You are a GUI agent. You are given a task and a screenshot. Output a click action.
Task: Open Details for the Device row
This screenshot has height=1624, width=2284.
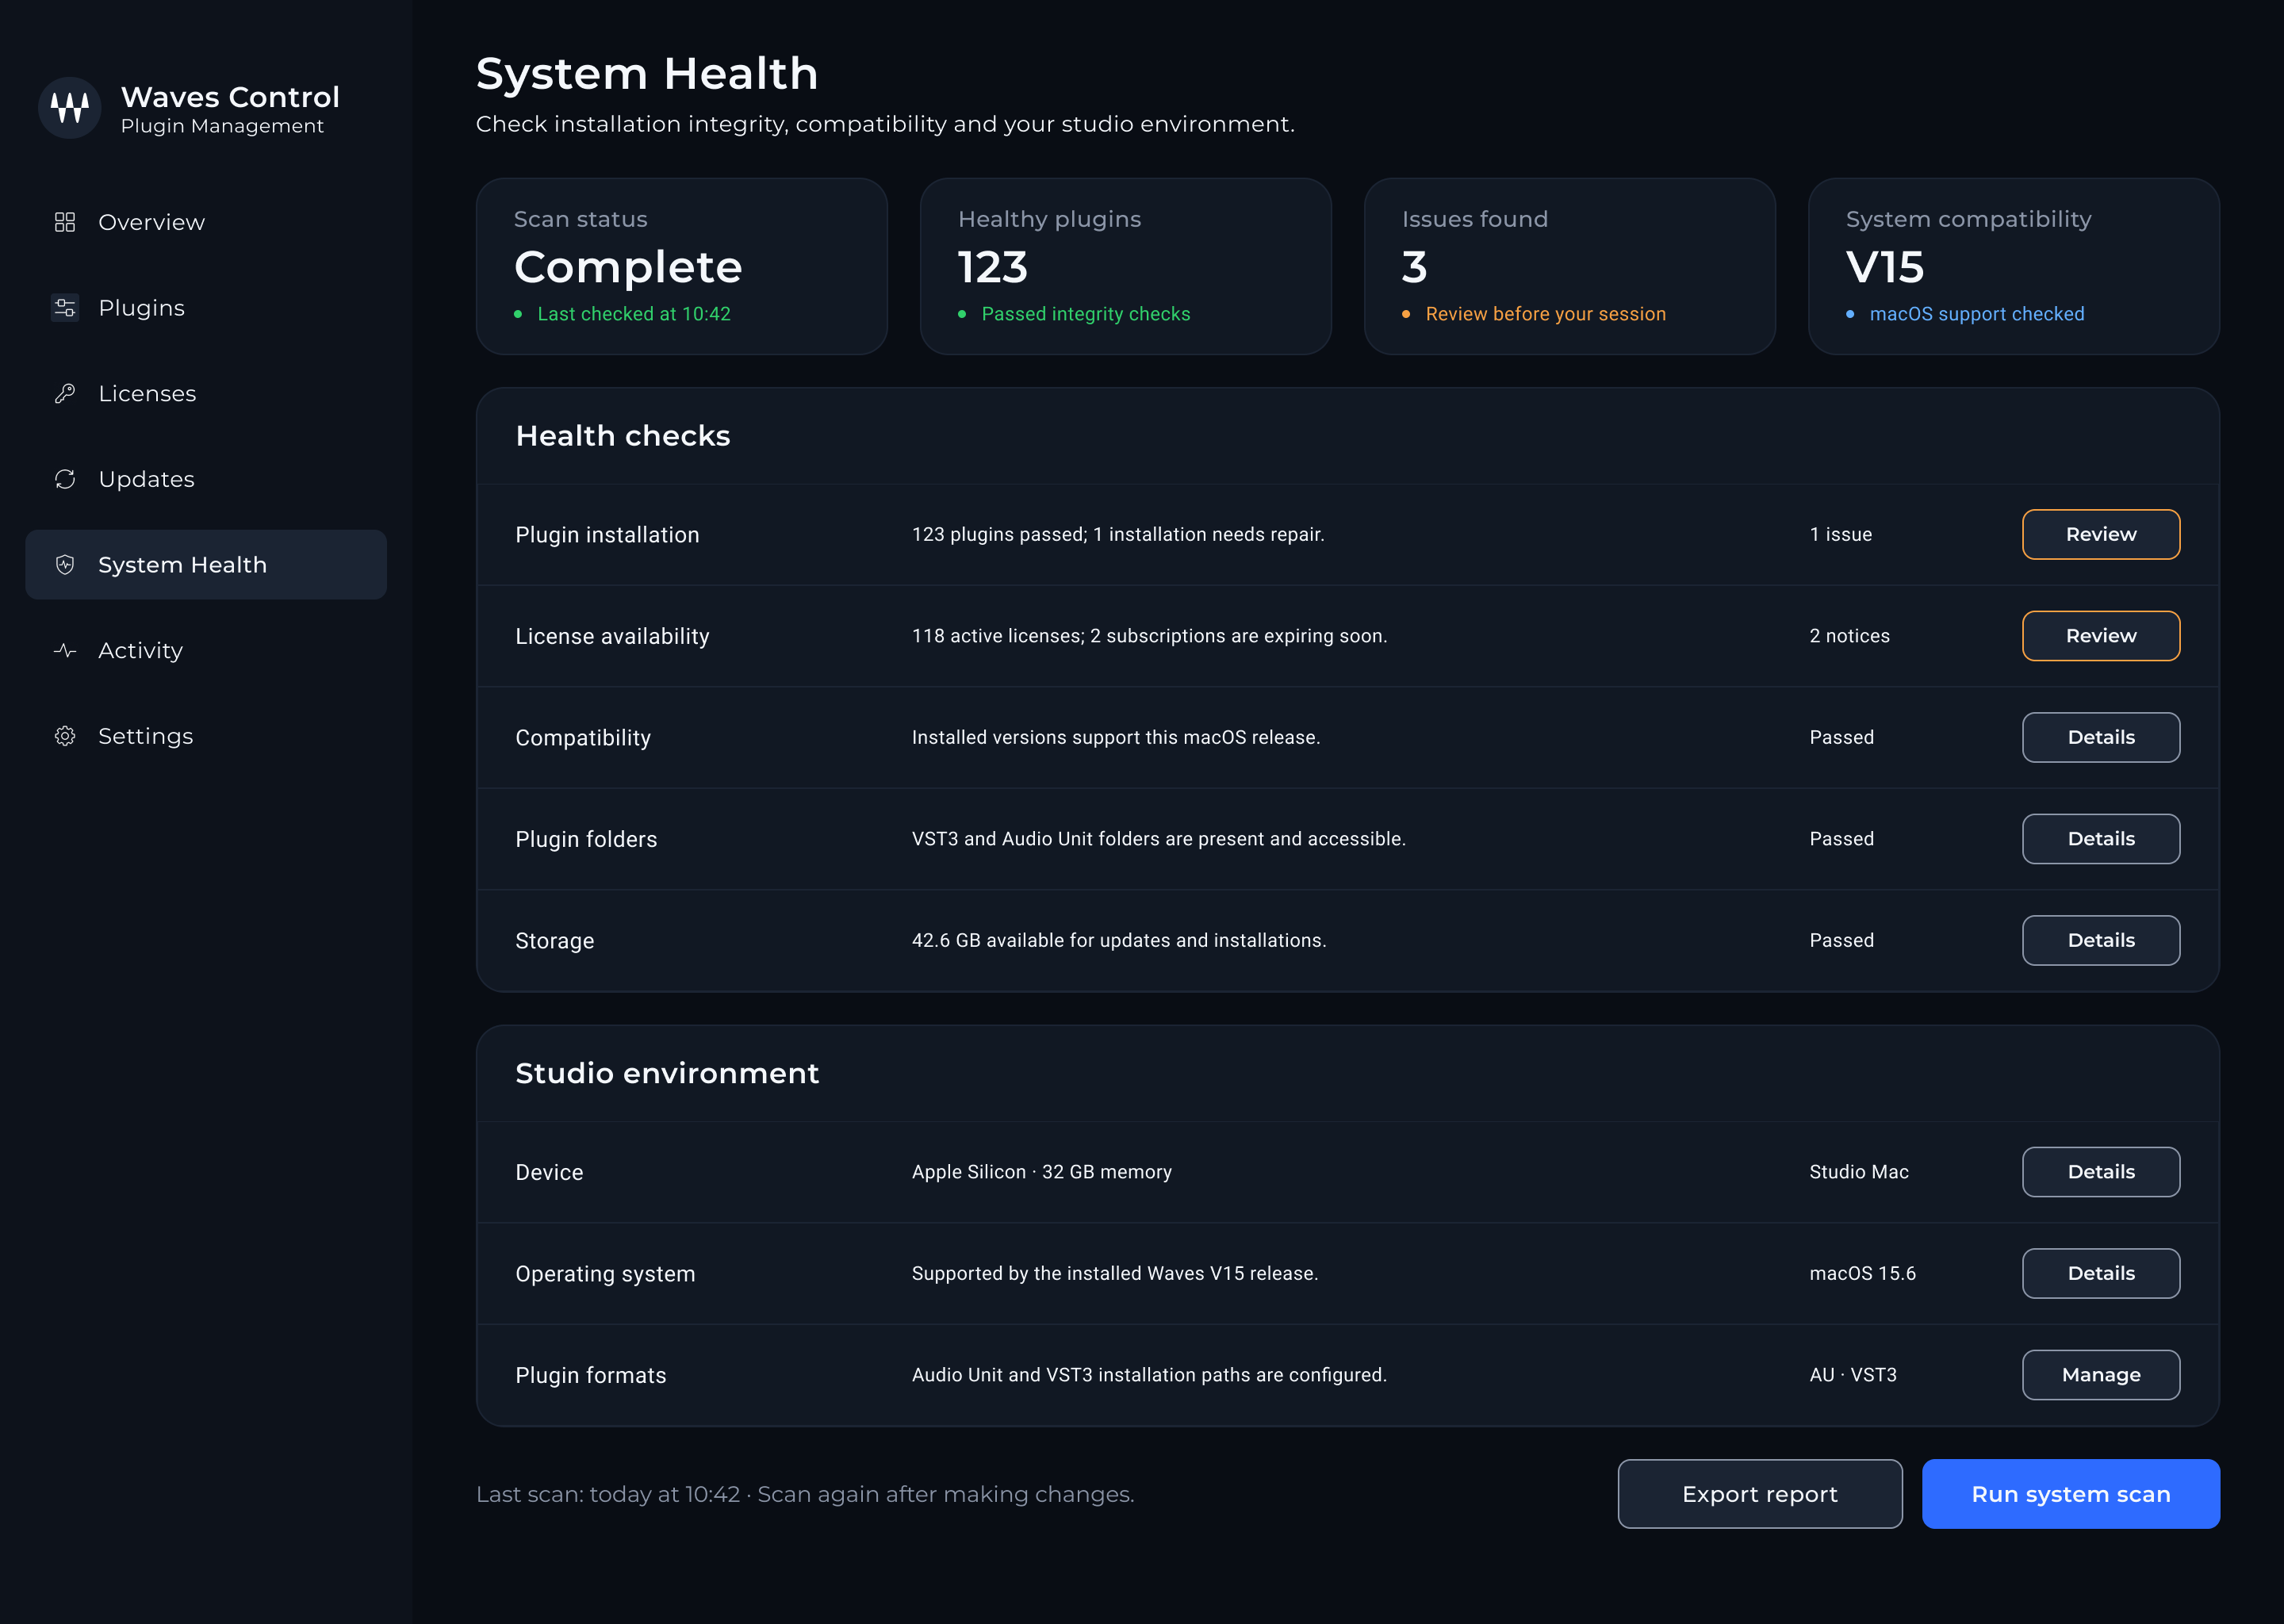tap(2101, 1172)
